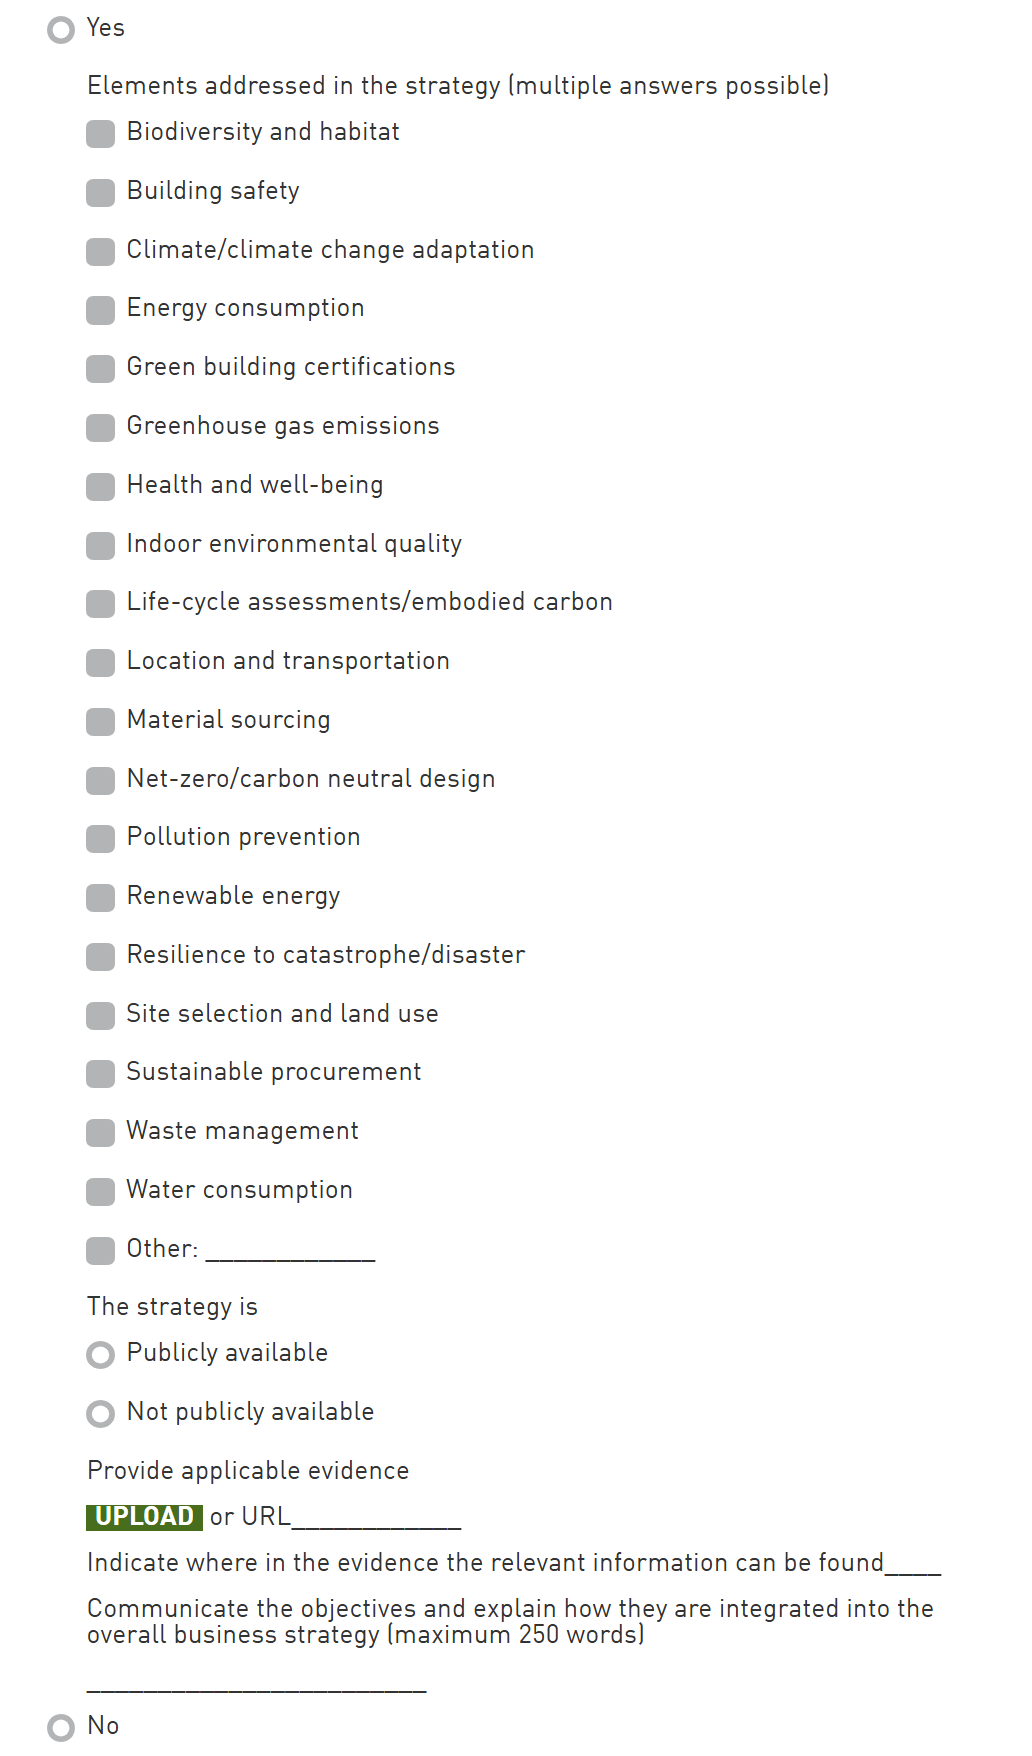Image resolution: width=1032 pixels, height=1756 pixels.
Task: Enable the Renewable energy checkbox
Action: point(101,898)
